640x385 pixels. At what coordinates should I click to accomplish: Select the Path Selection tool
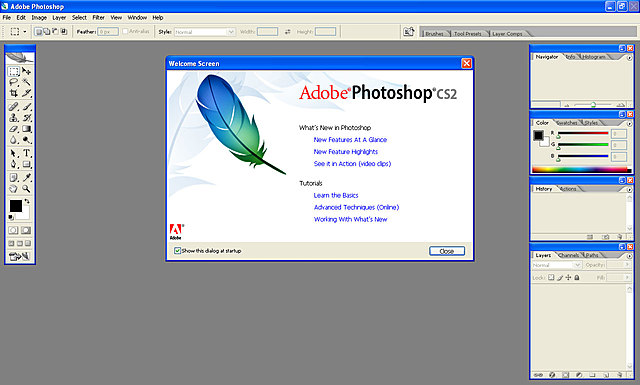coord(13,153)
